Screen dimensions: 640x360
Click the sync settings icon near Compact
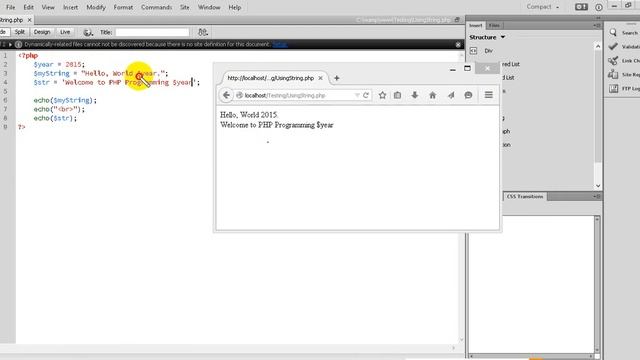pyautogui.click(x=581, y=7)
